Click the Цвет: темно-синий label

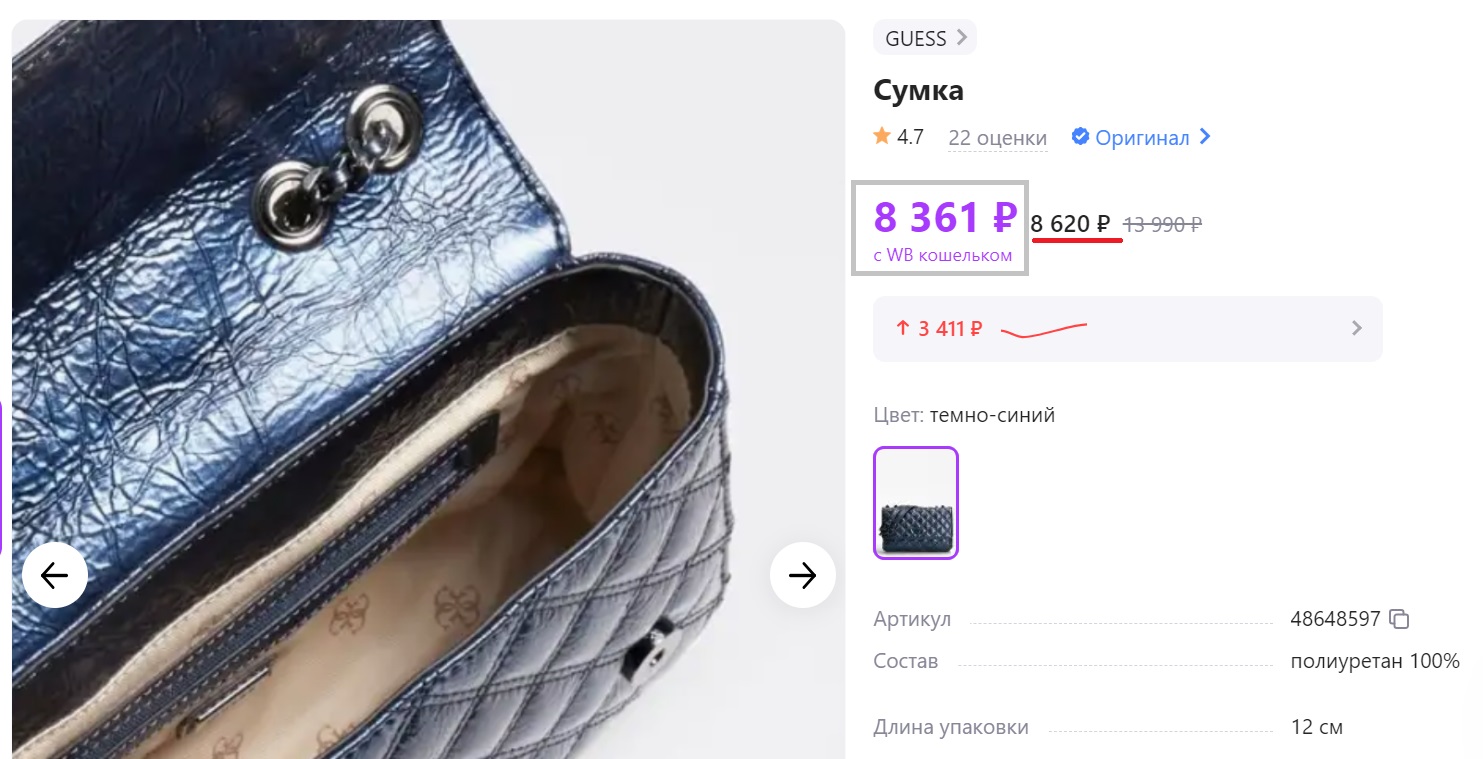coord(964,415)
